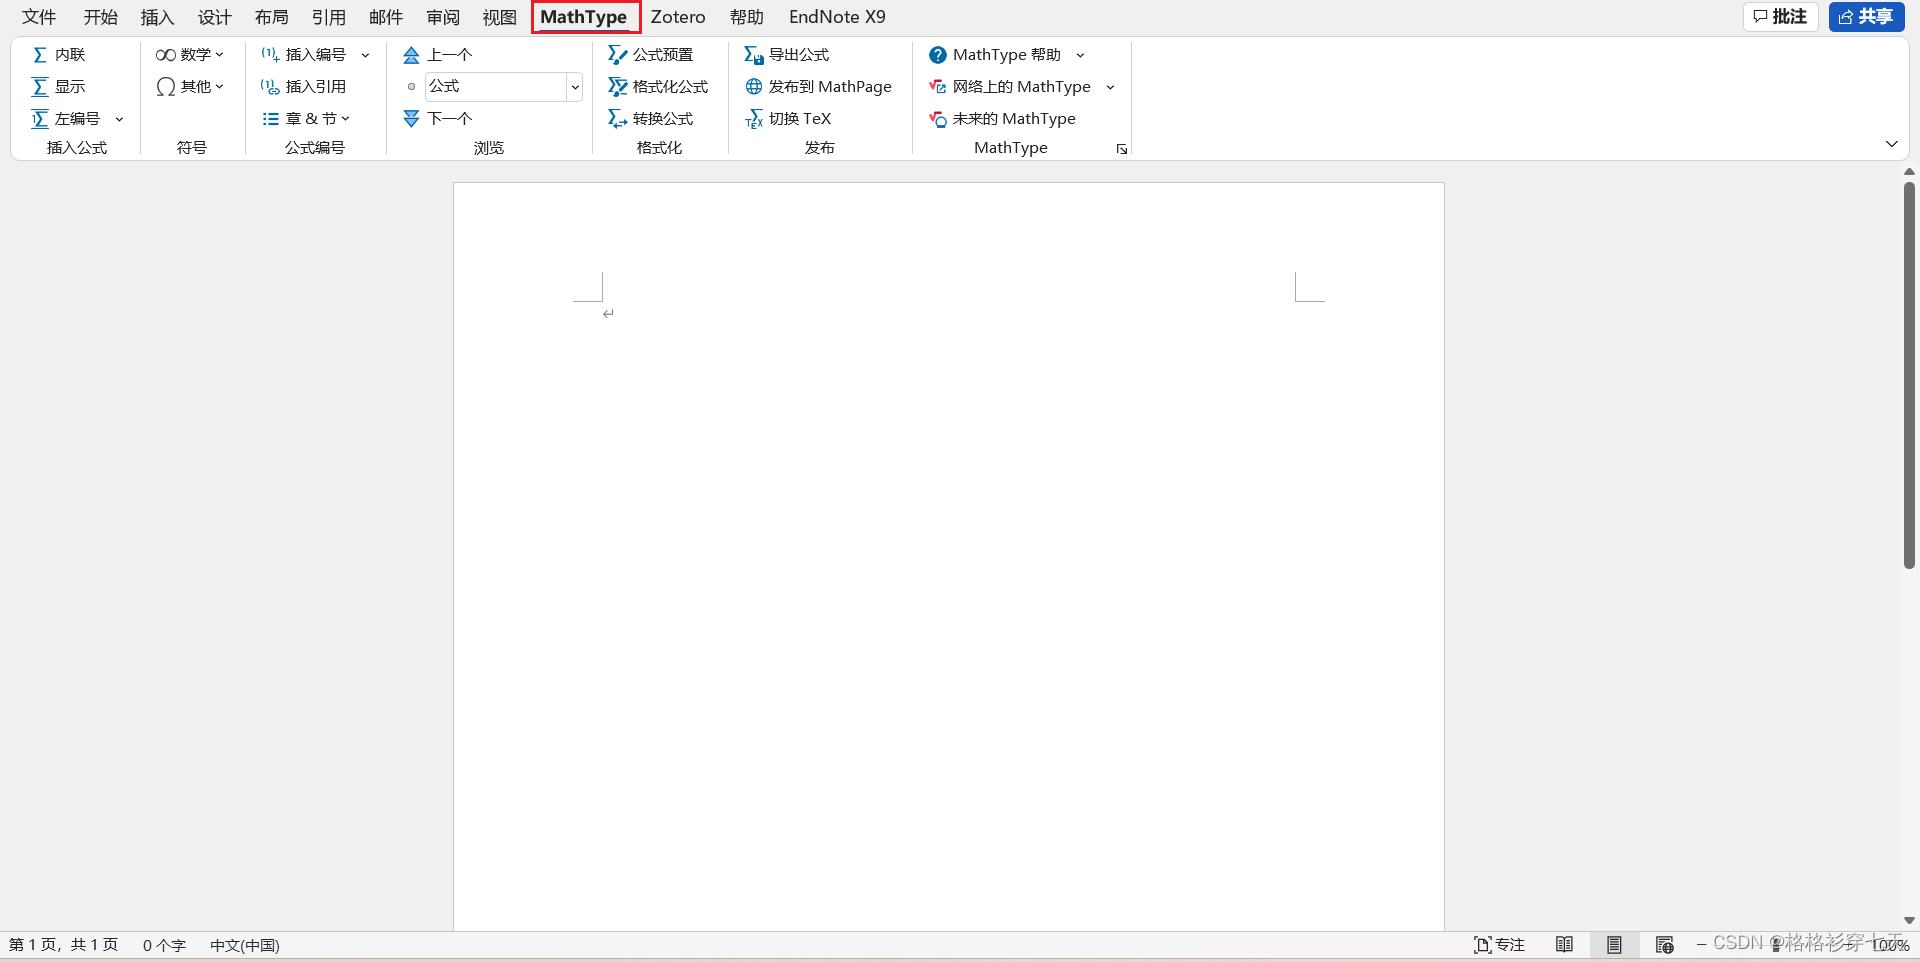
Task: Click the zoom out minus button
Action: point(1701,945)
